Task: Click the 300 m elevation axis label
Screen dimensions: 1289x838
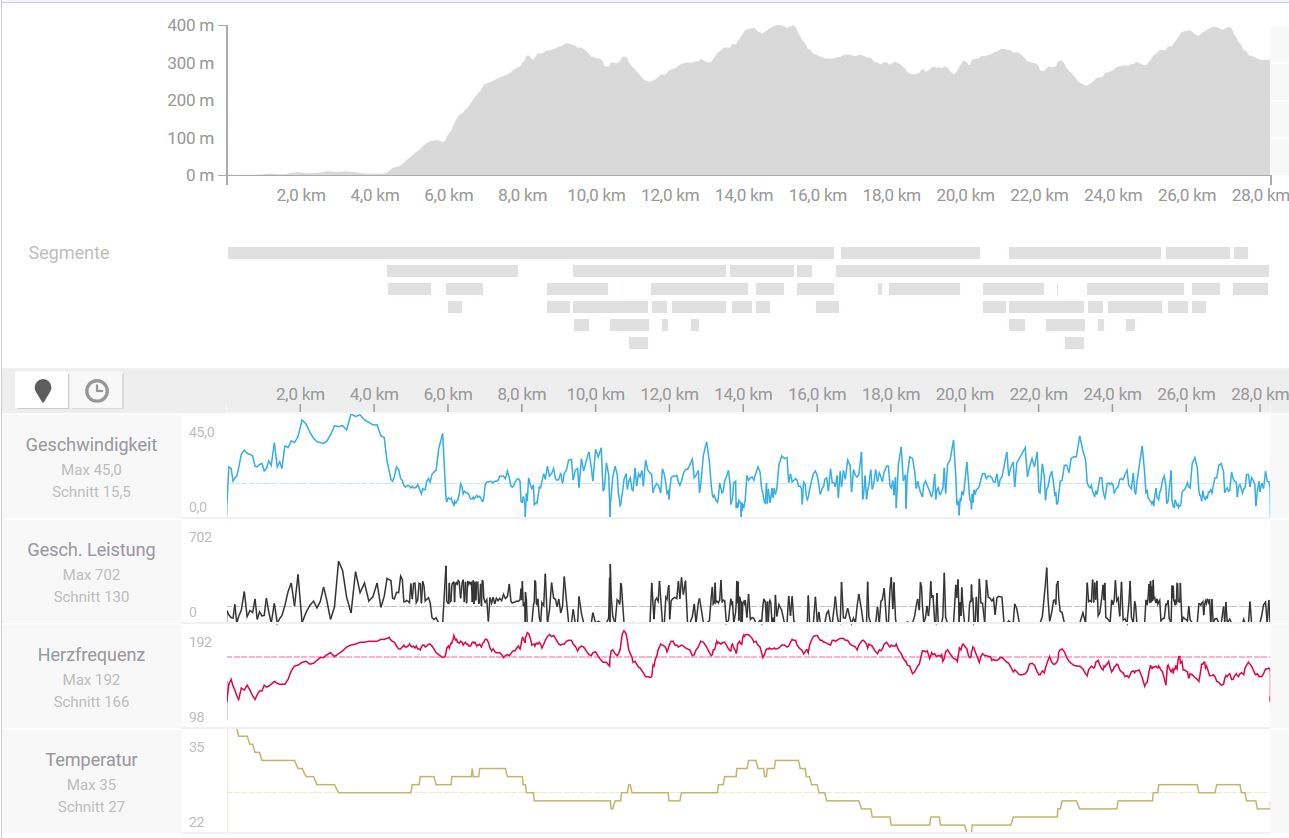Action: coord(190,63)
